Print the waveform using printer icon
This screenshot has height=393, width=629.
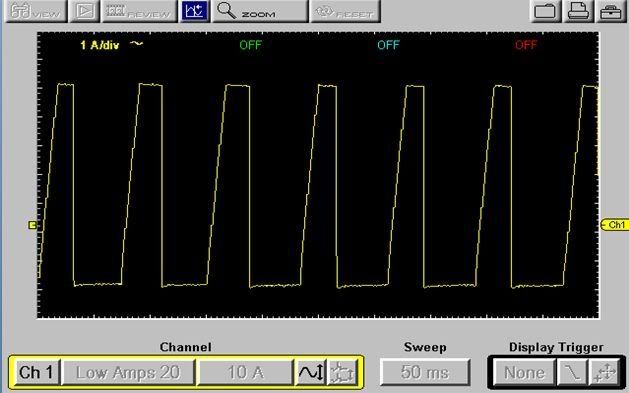tap(578, 11)
